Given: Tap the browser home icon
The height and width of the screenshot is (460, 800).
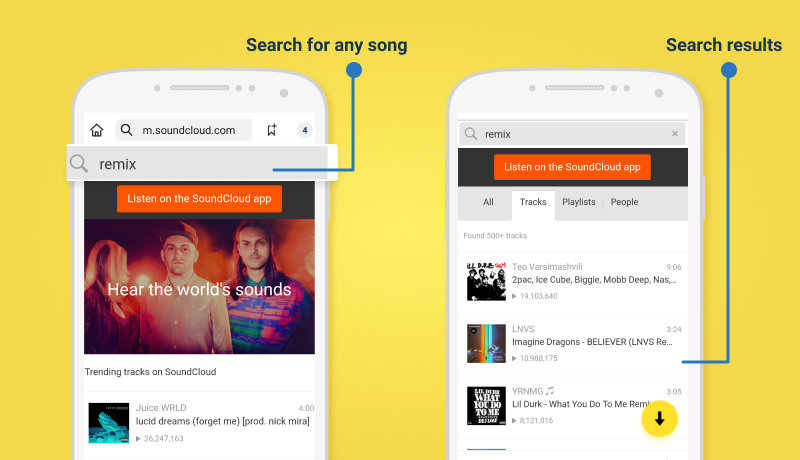Looking at the screenshot, I should tap(97, 130).
